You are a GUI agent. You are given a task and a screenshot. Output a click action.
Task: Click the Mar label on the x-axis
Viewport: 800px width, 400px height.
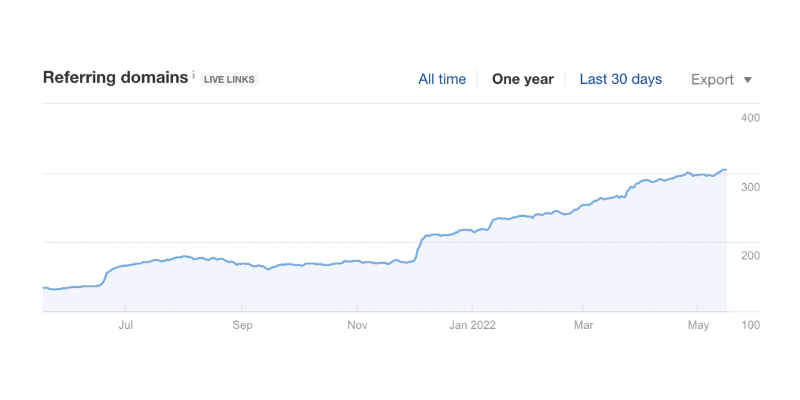point(584,326)
